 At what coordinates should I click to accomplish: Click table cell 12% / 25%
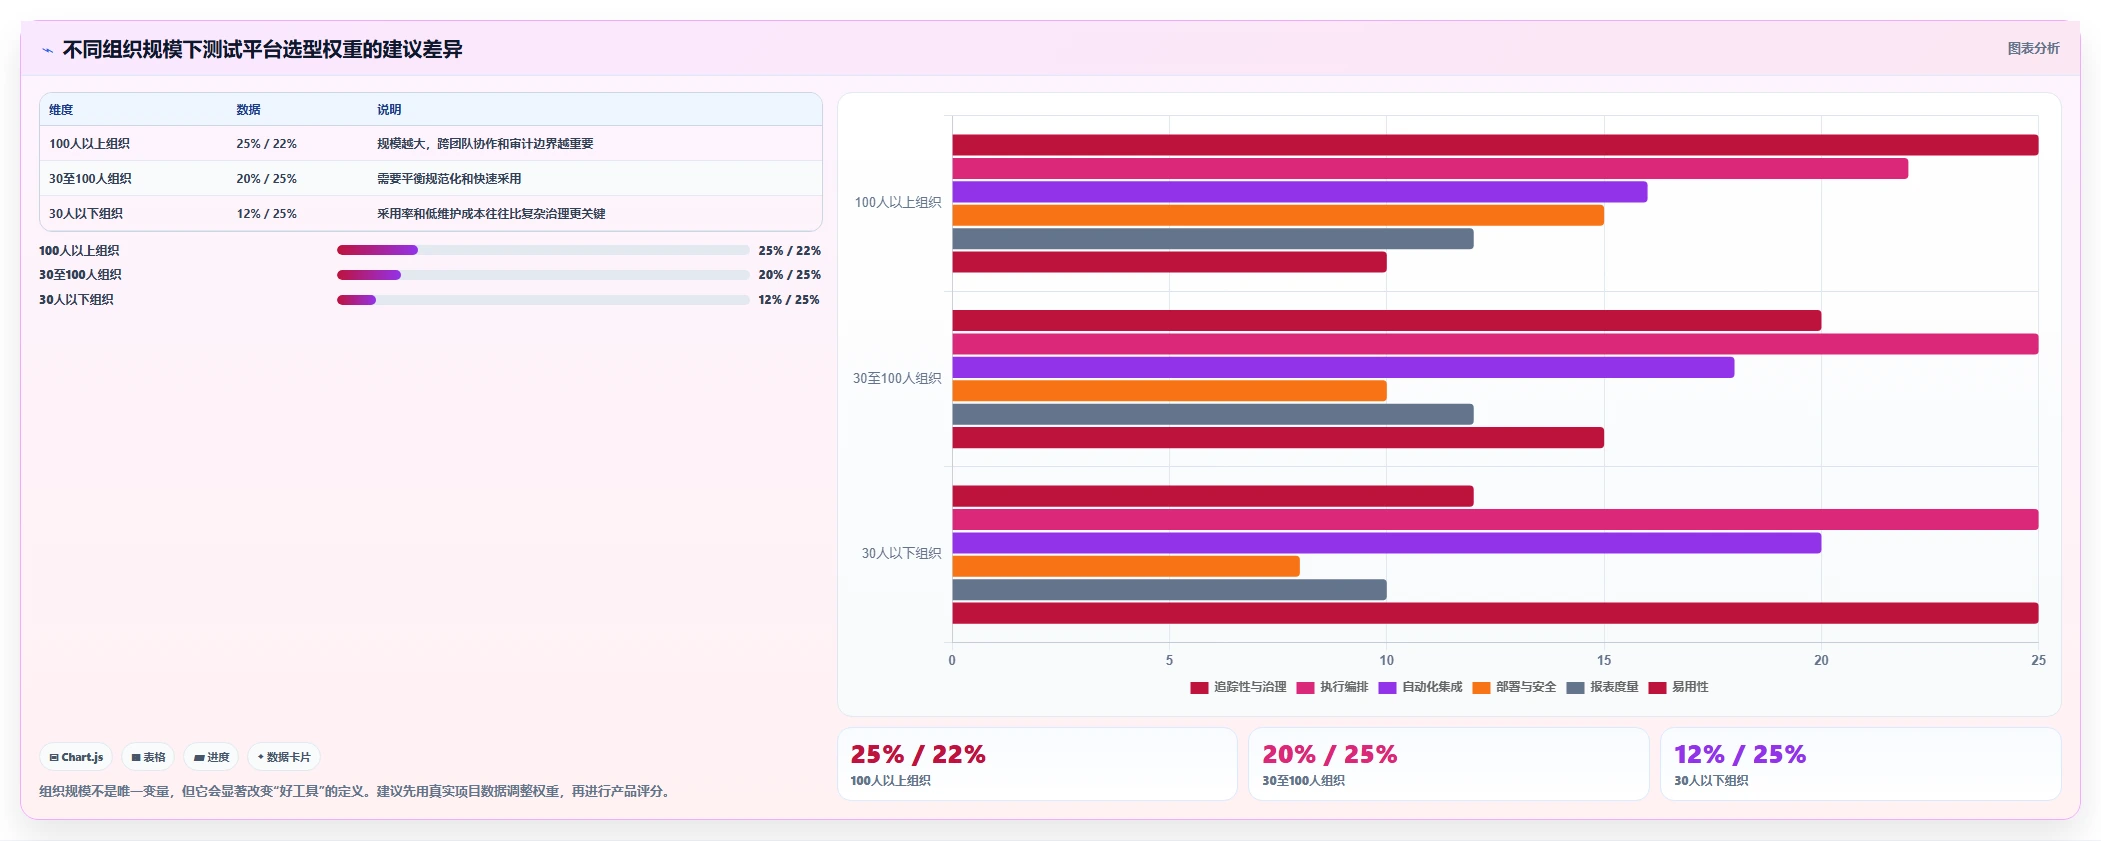point(266,214)
